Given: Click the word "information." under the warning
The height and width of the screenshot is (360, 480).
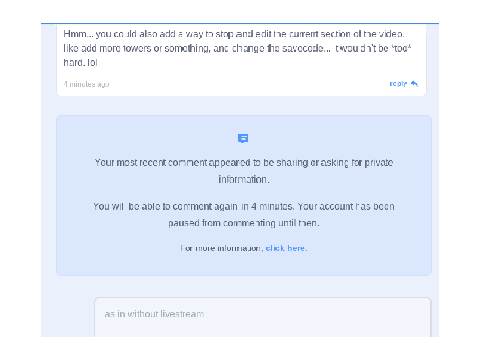Looking at the screenshot, I should pos(244,180).
